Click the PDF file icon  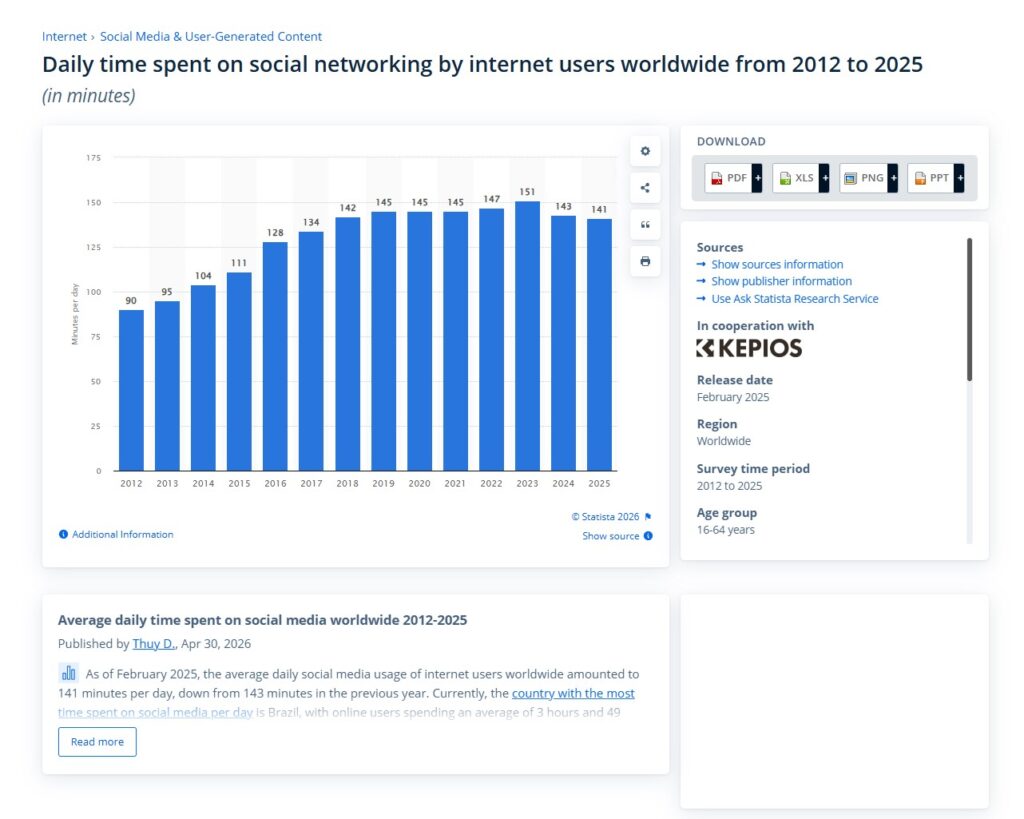tap(717, 178)
